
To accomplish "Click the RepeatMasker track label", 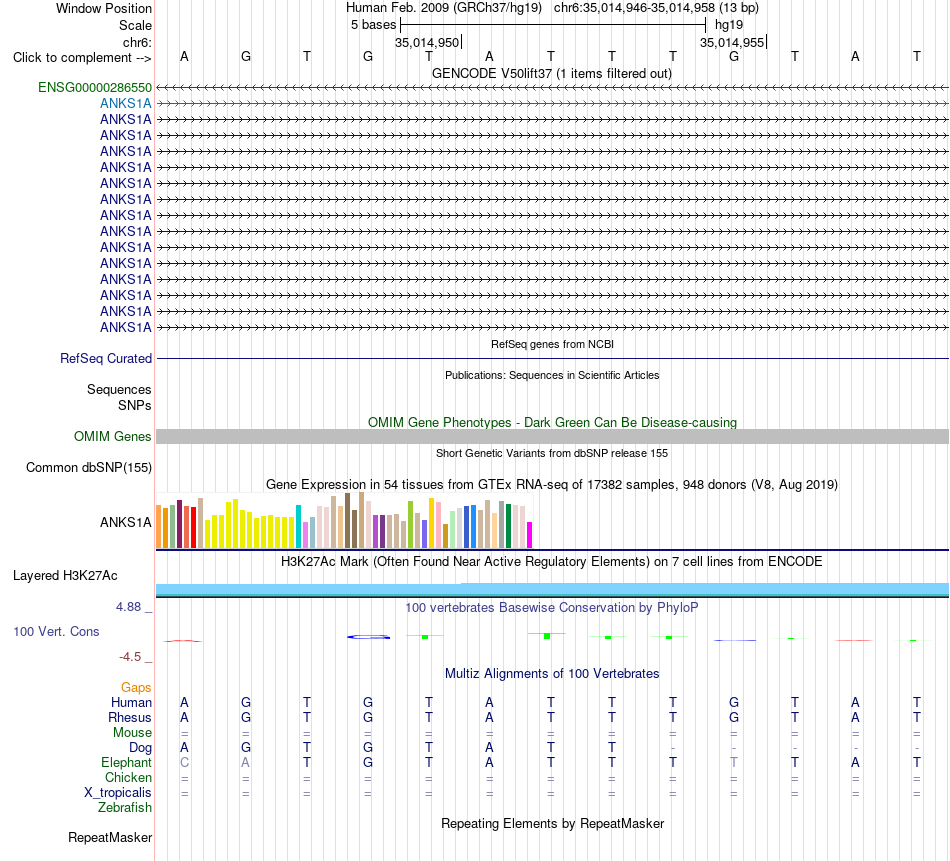I will pyautogui.click(x=110, y=837).
